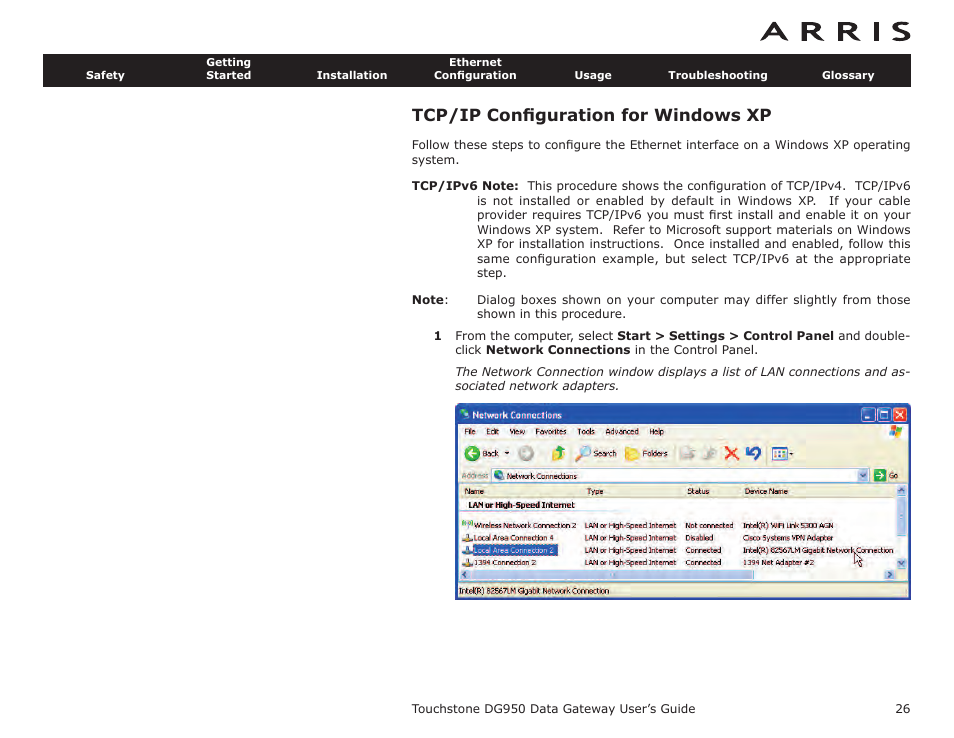This screenshot has height=738, width=954.
Task: Close the Network Connections window
Action: tap(900, 415)
